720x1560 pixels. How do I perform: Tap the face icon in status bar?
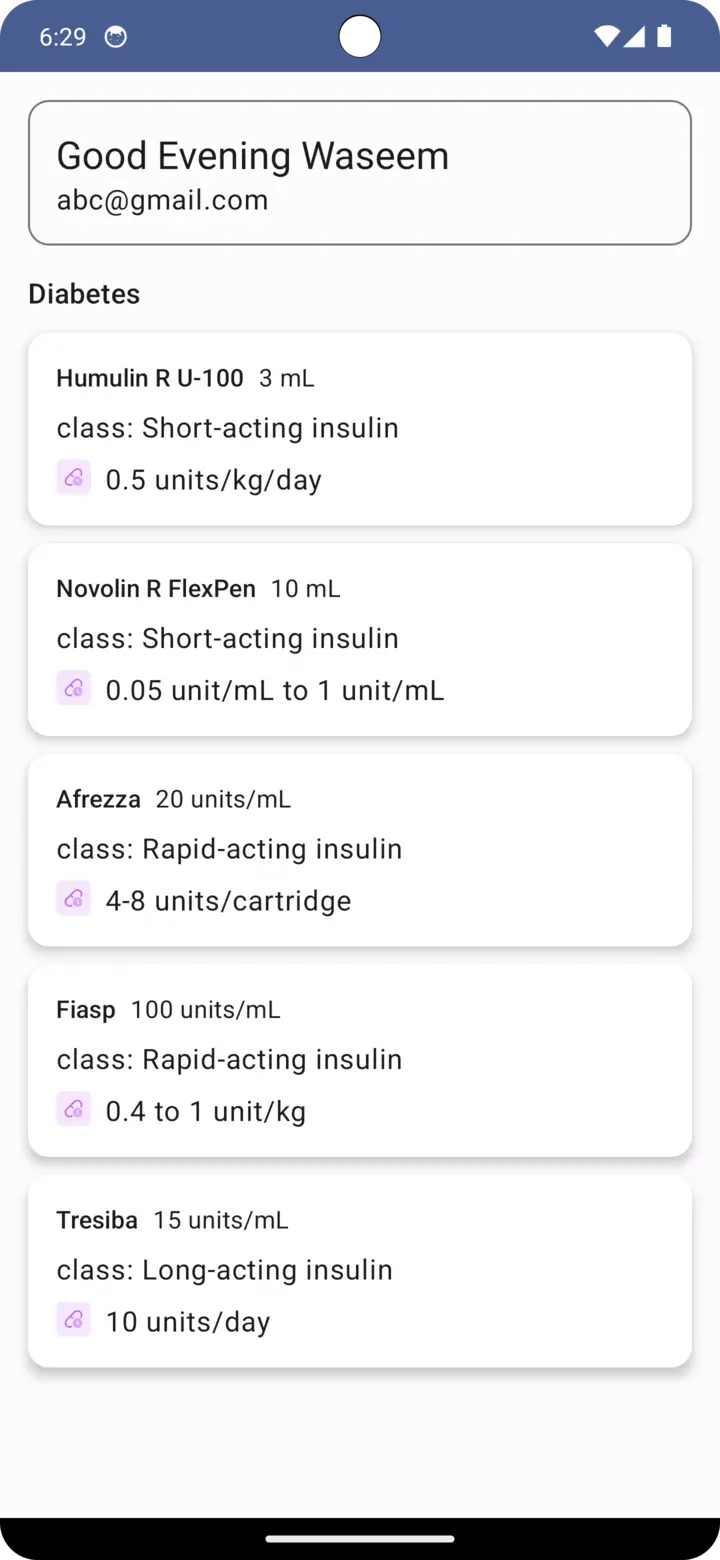click(x=116, y=37)
